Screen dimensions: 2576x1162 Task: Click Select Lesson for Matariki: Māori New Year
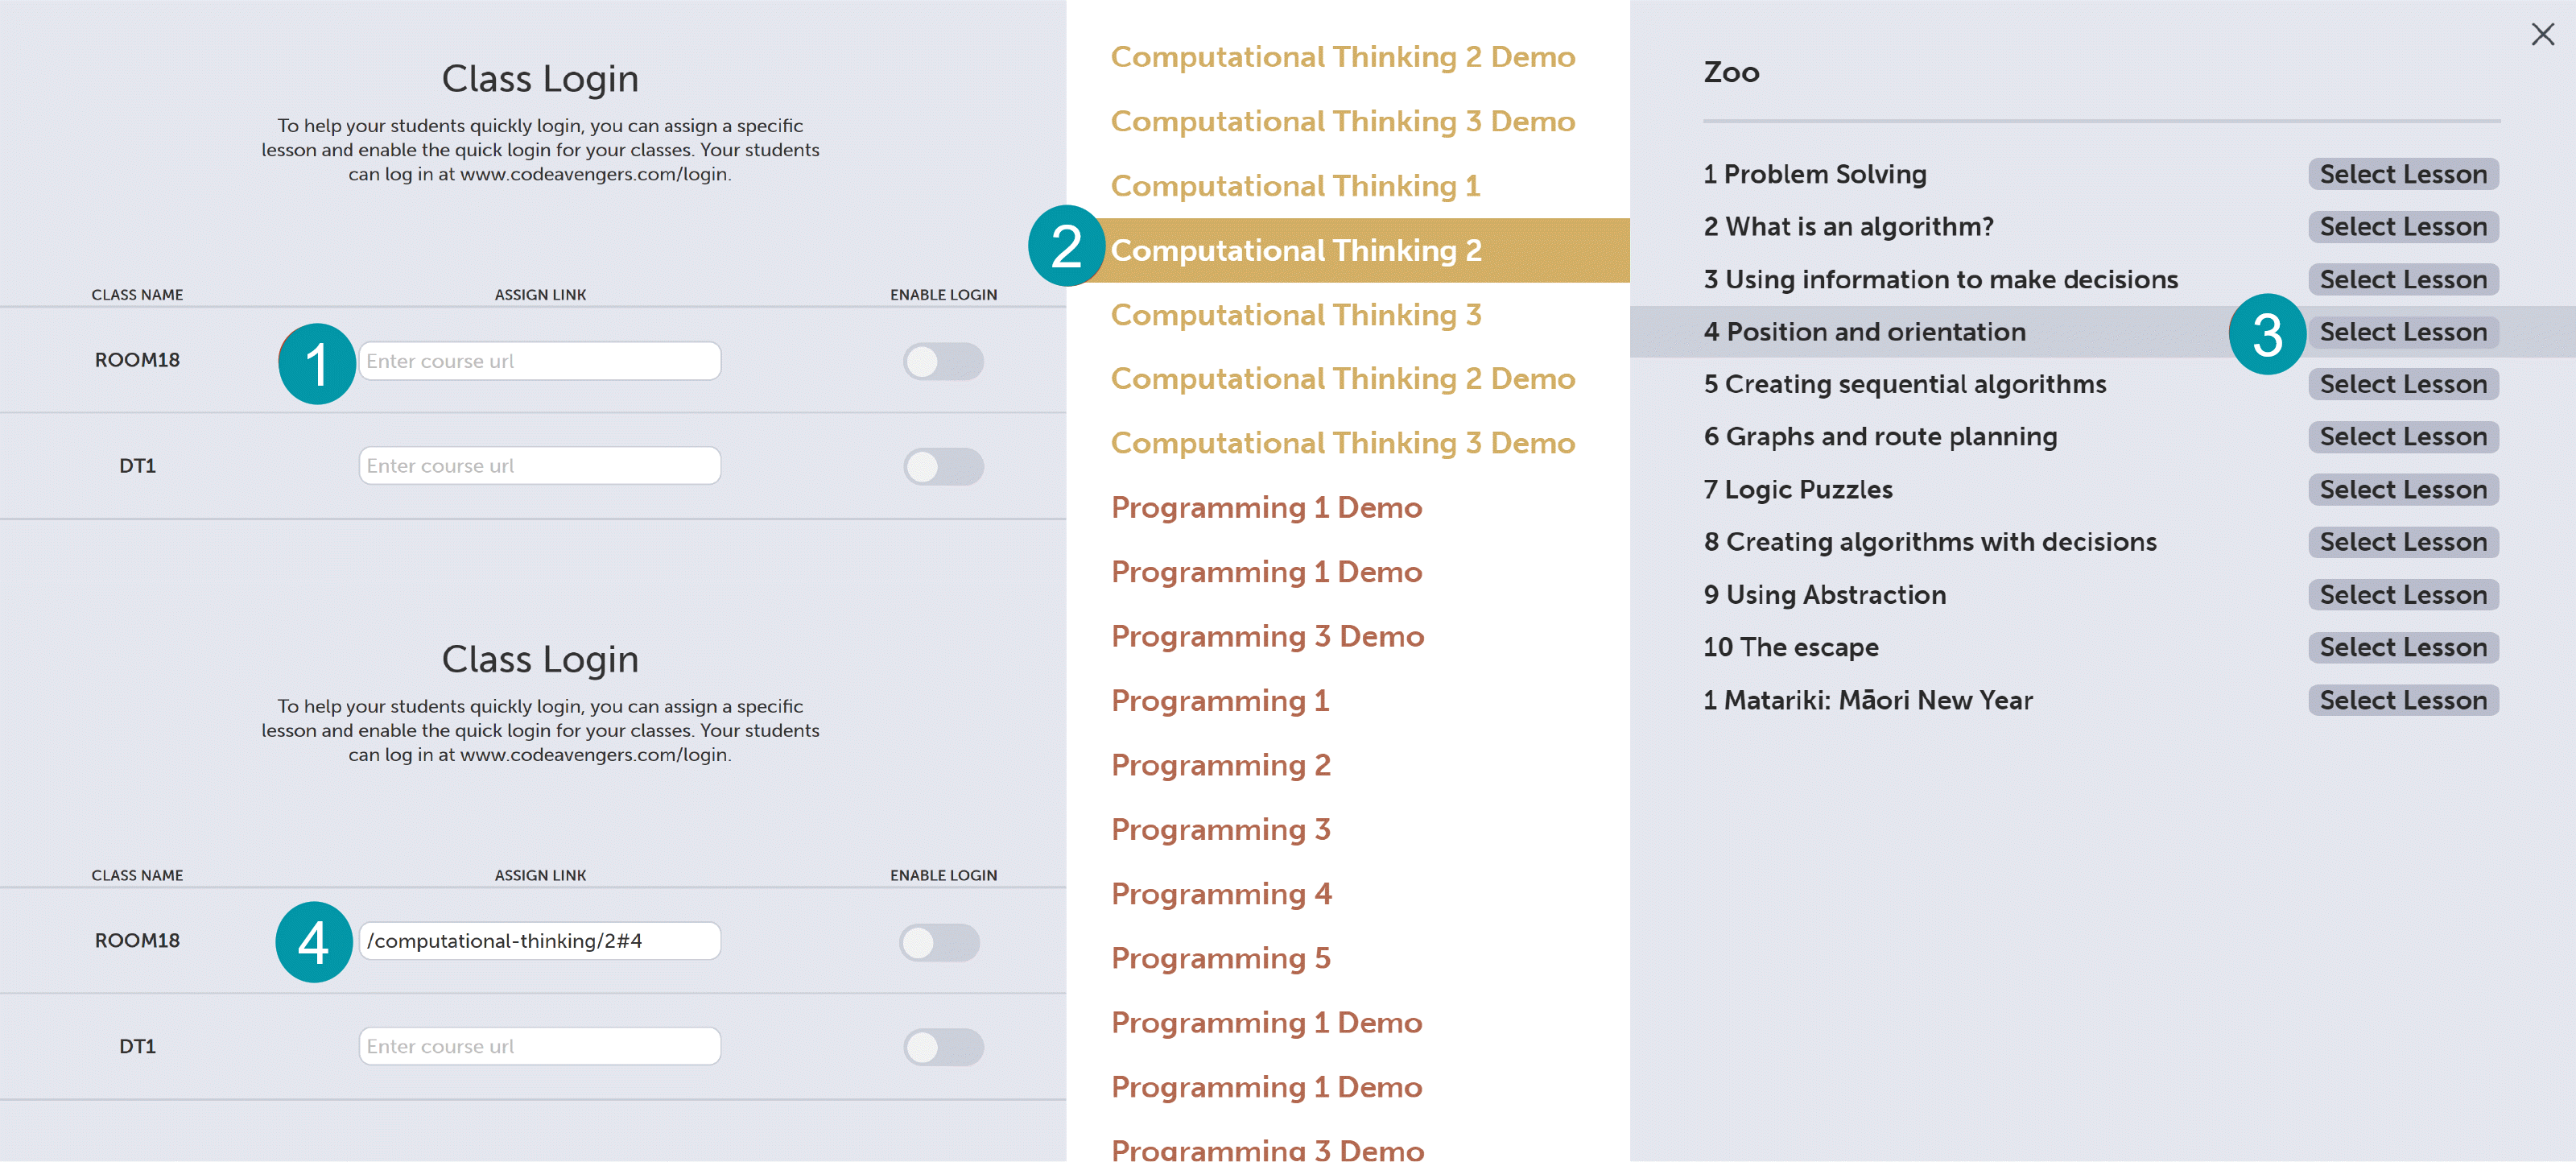click(x=2403, y=699)
